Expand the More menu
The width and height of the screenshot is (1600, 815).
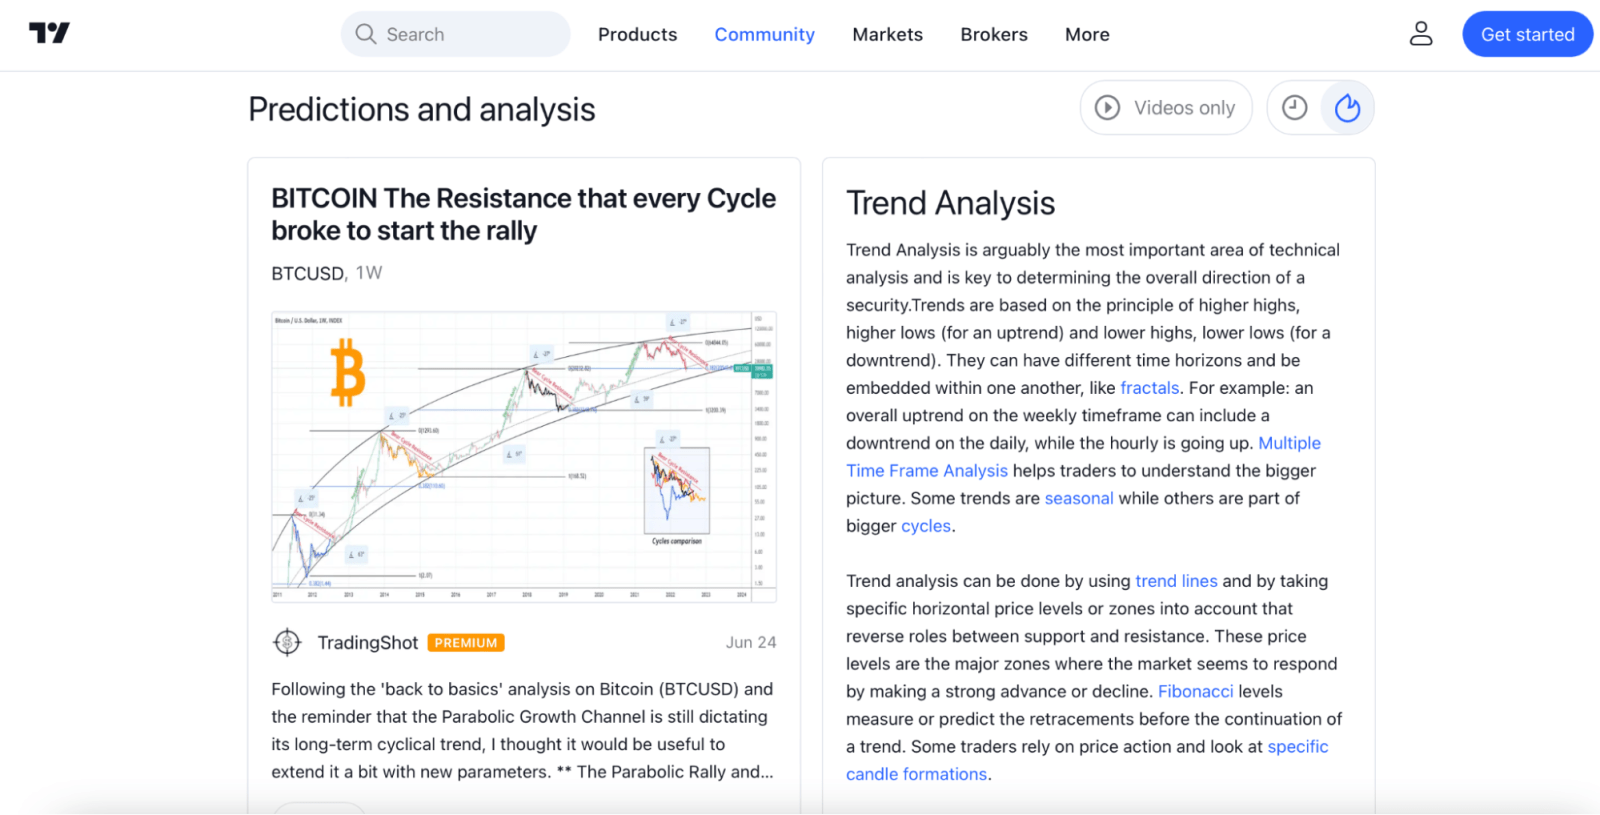point(1087,34)
